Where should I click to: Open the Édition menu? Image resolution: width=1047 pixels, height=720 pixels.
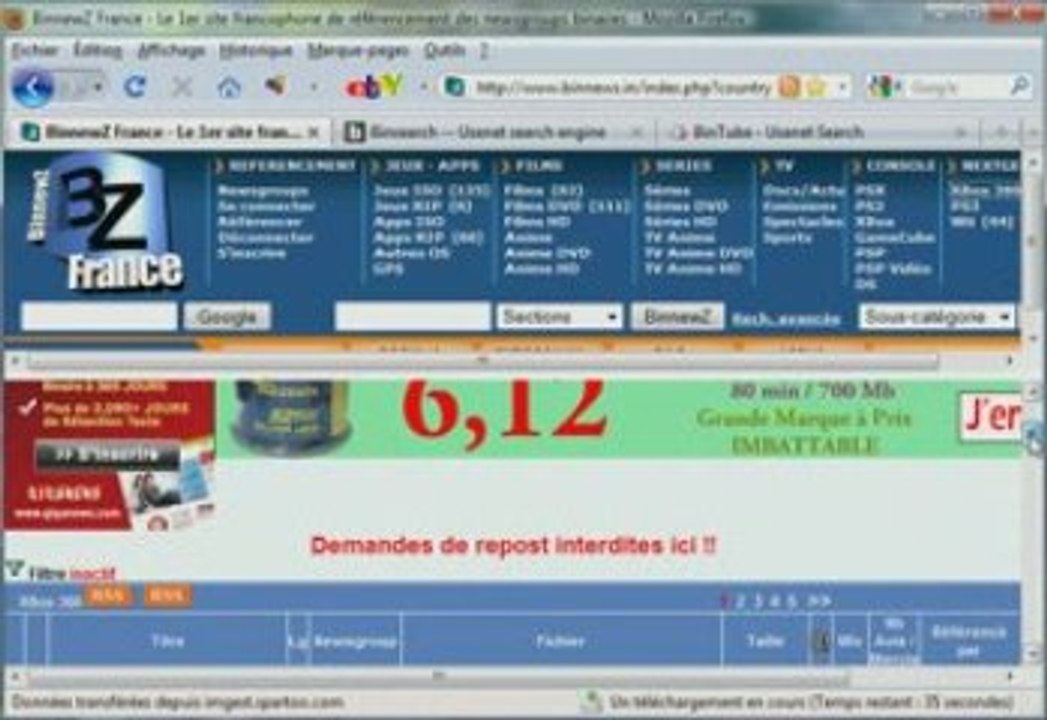coord(97,50)
